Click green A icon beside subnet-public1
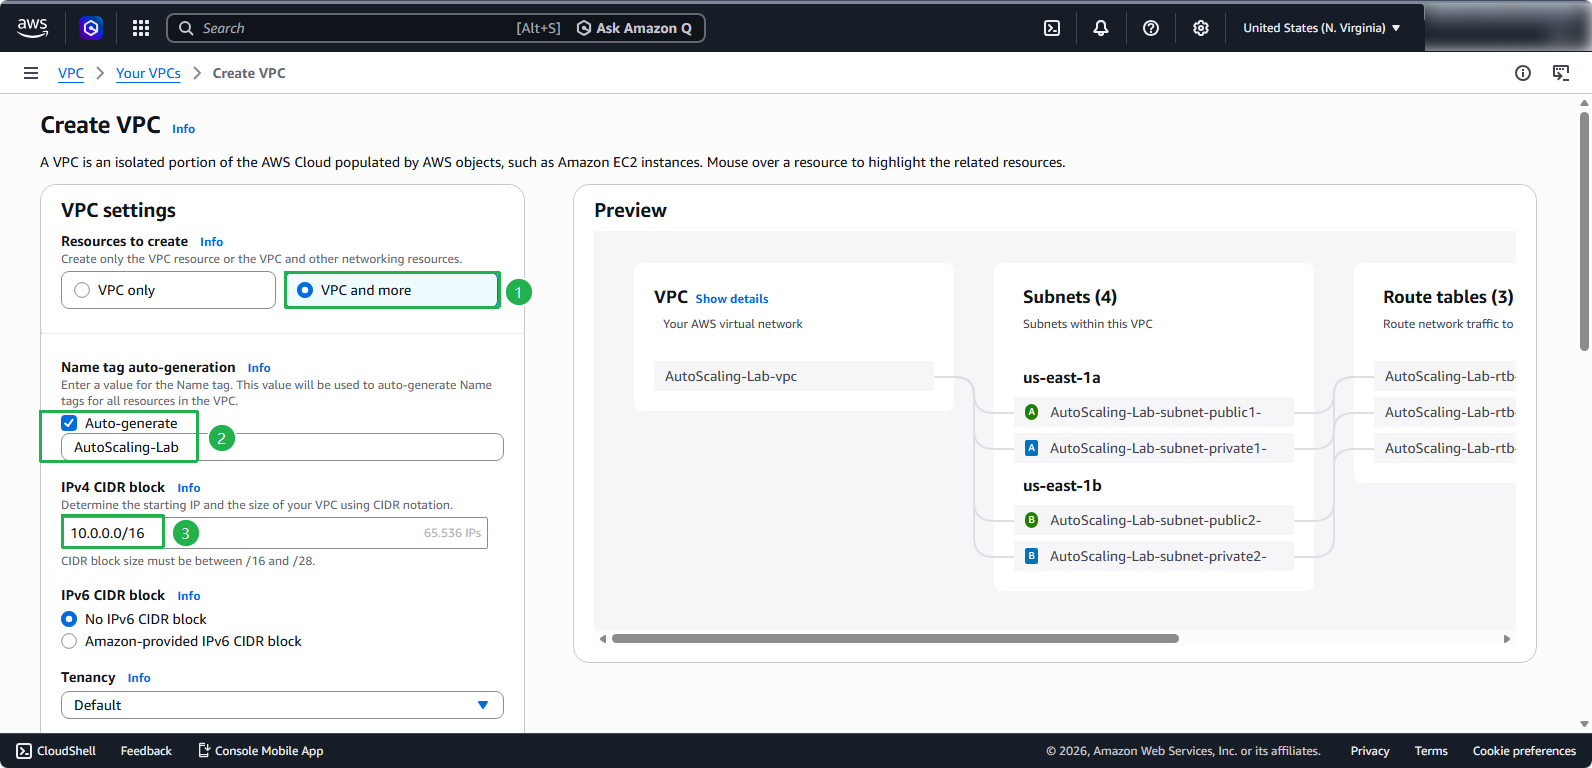1592x768 pixels. pyautogui.click(x=1031, y=412)
